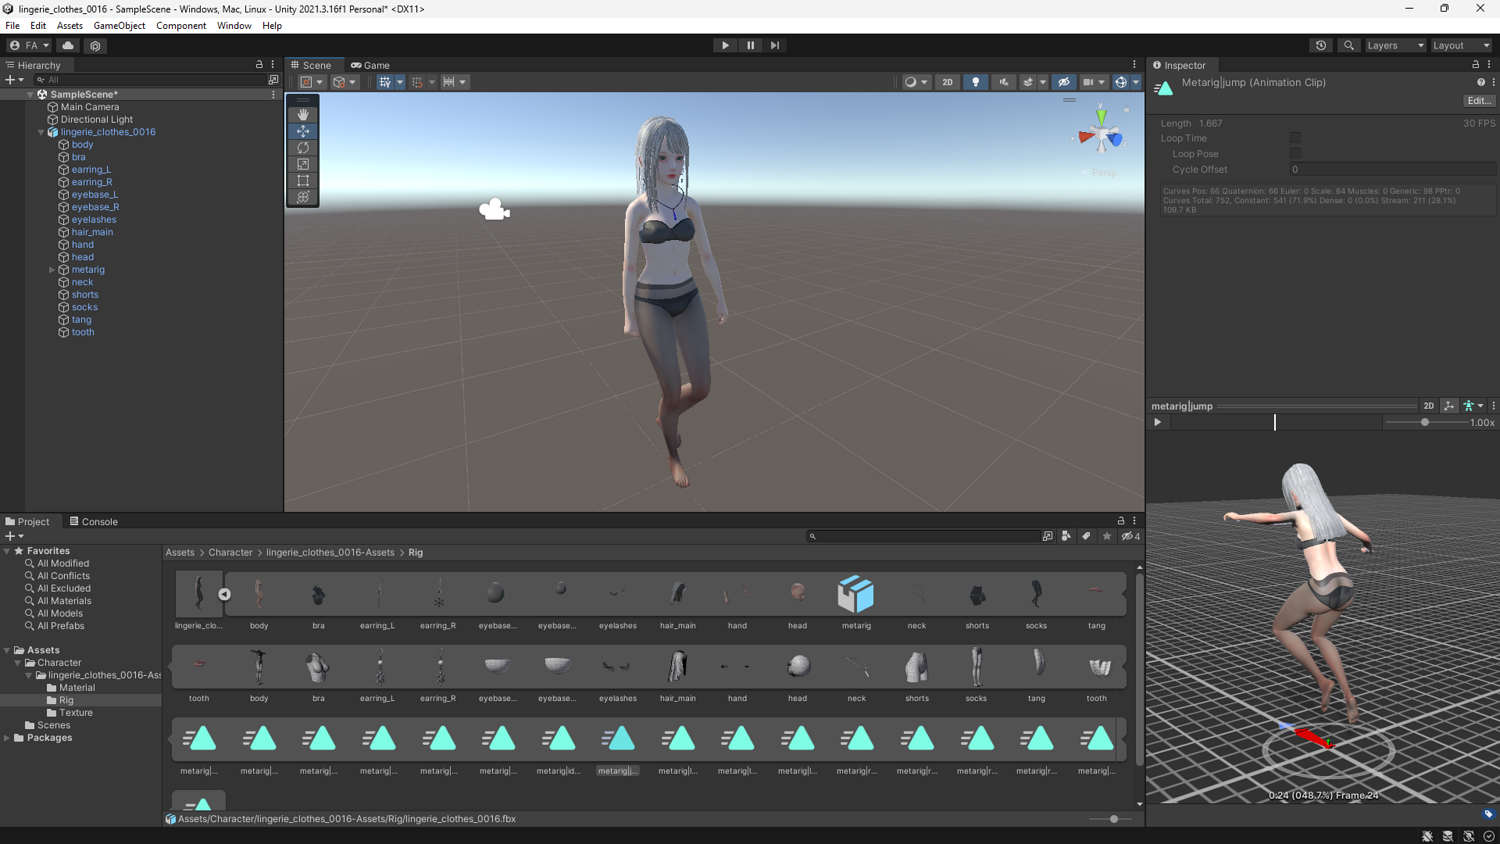Play the metarig|jump animation preview
Viewport: 1500px width, 844px height.
pyautogui.click(x=1157, y=422)
